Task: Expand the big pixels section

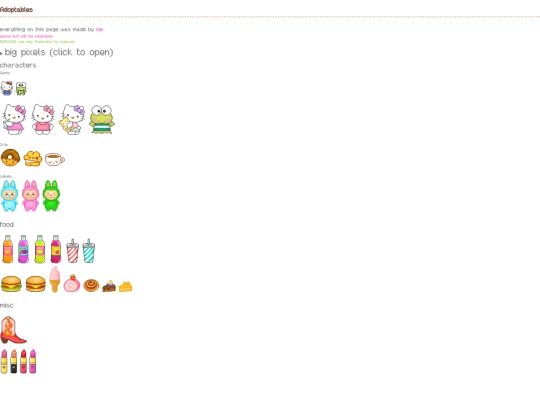Action: pos(57,52)
